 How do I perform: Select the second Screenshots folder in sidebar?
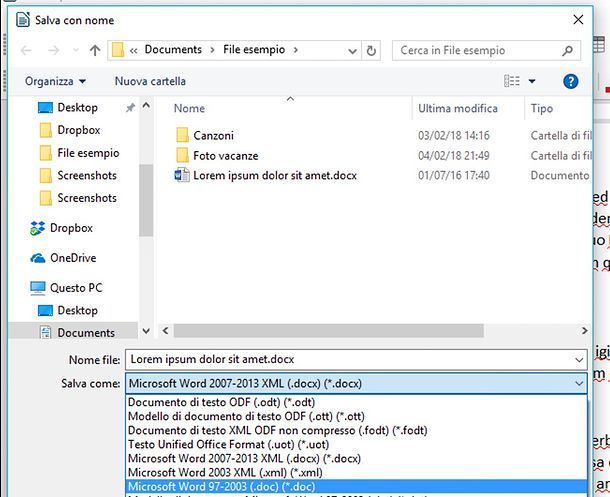coord(87,198)
